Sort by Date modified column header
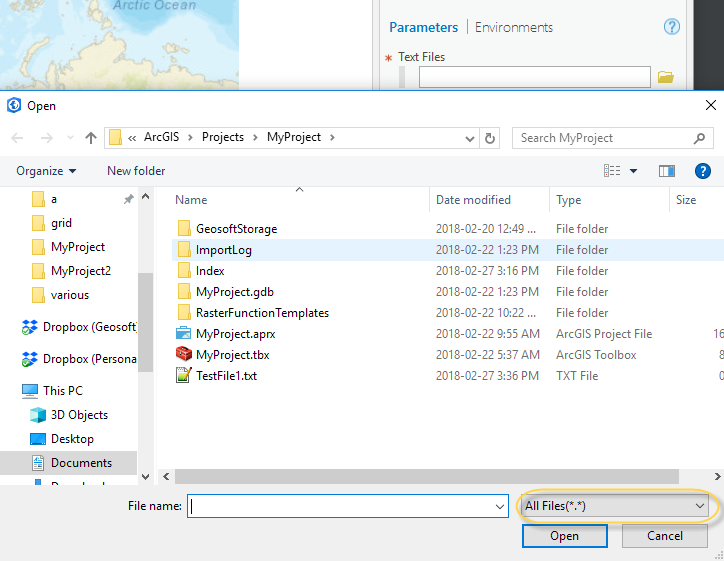Viewport: 724px width, 561px height. [x=473, y=200]
